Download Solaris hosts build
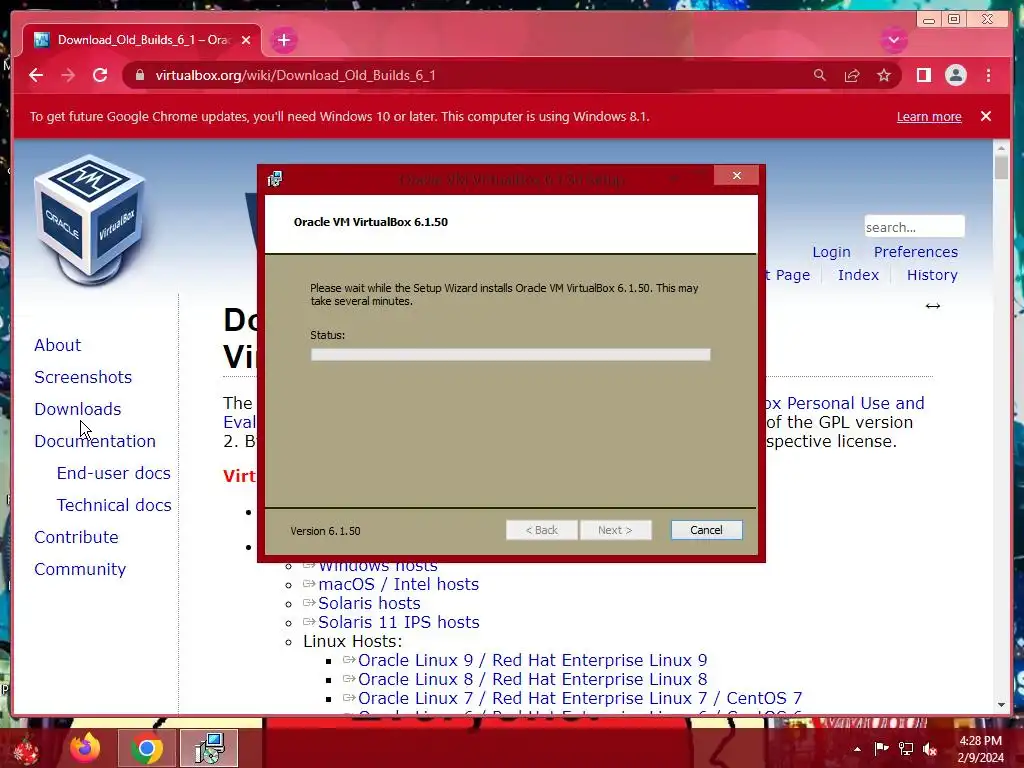Screen dimensions: 1024x768 (369, 603)
